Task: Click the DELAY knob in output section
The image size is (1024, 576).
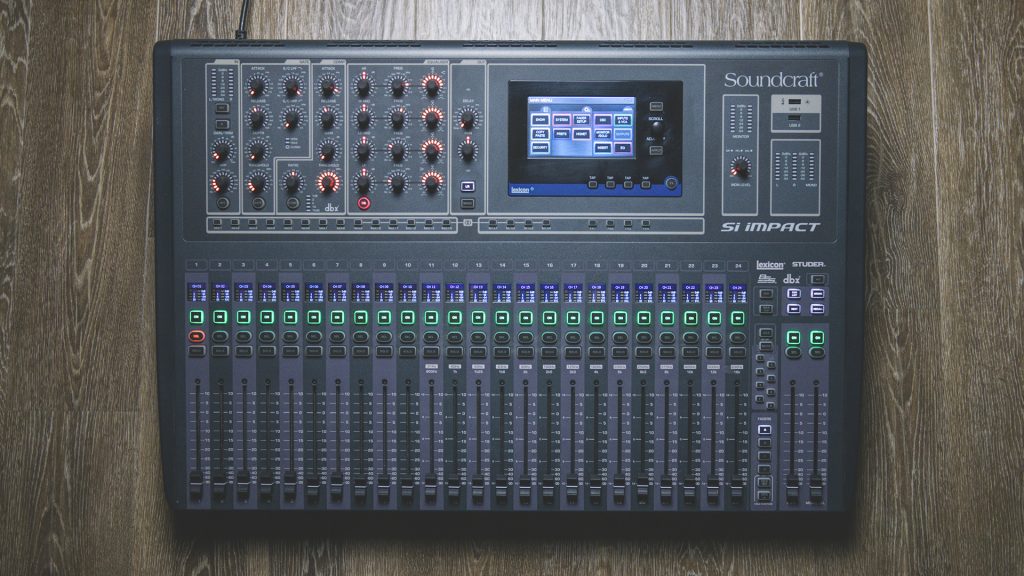Action: [x=466, y=119]
